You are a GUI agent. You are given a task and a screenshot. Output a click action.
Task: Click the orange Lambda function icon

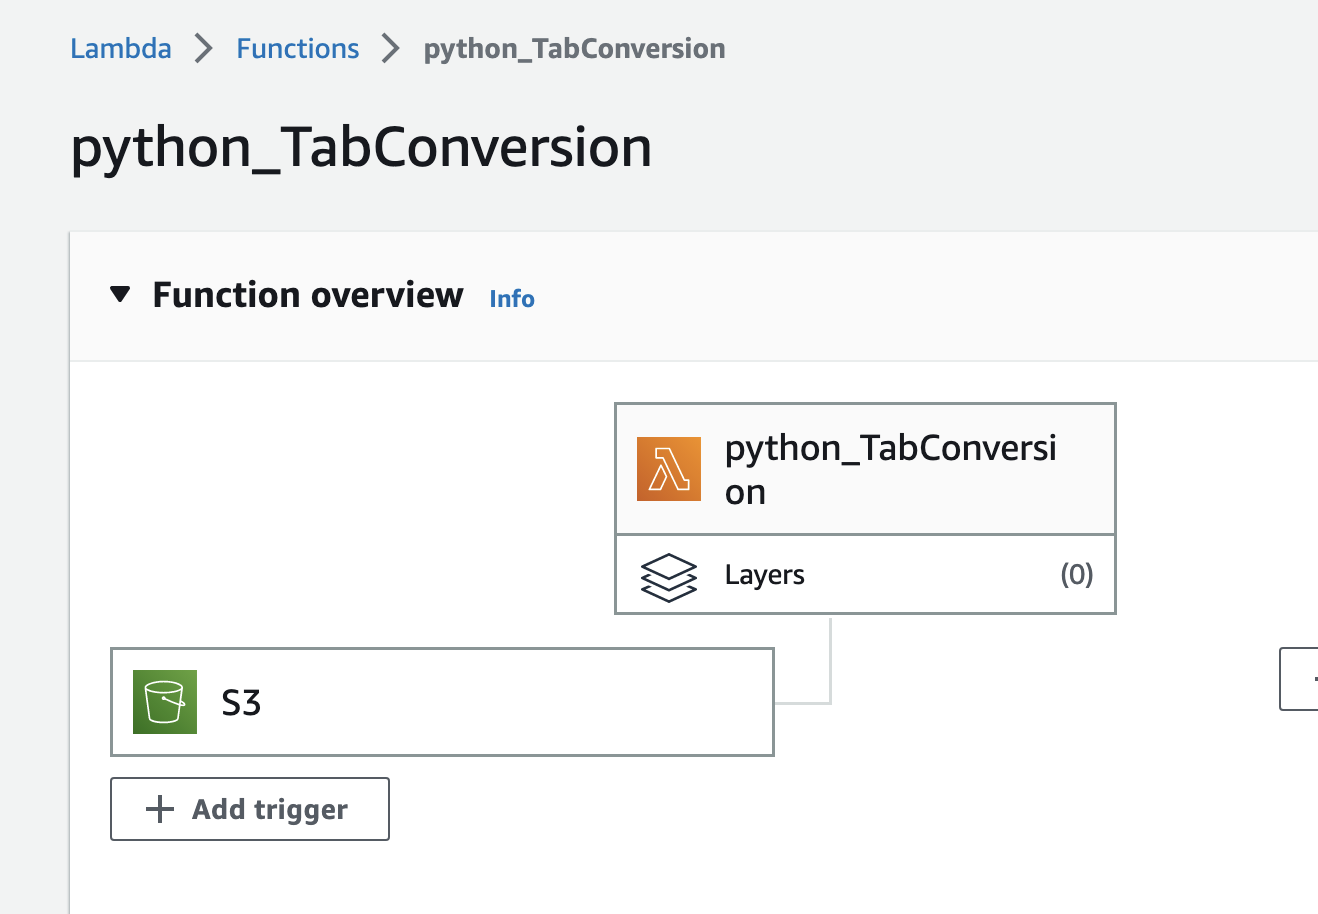coord(669,469)
